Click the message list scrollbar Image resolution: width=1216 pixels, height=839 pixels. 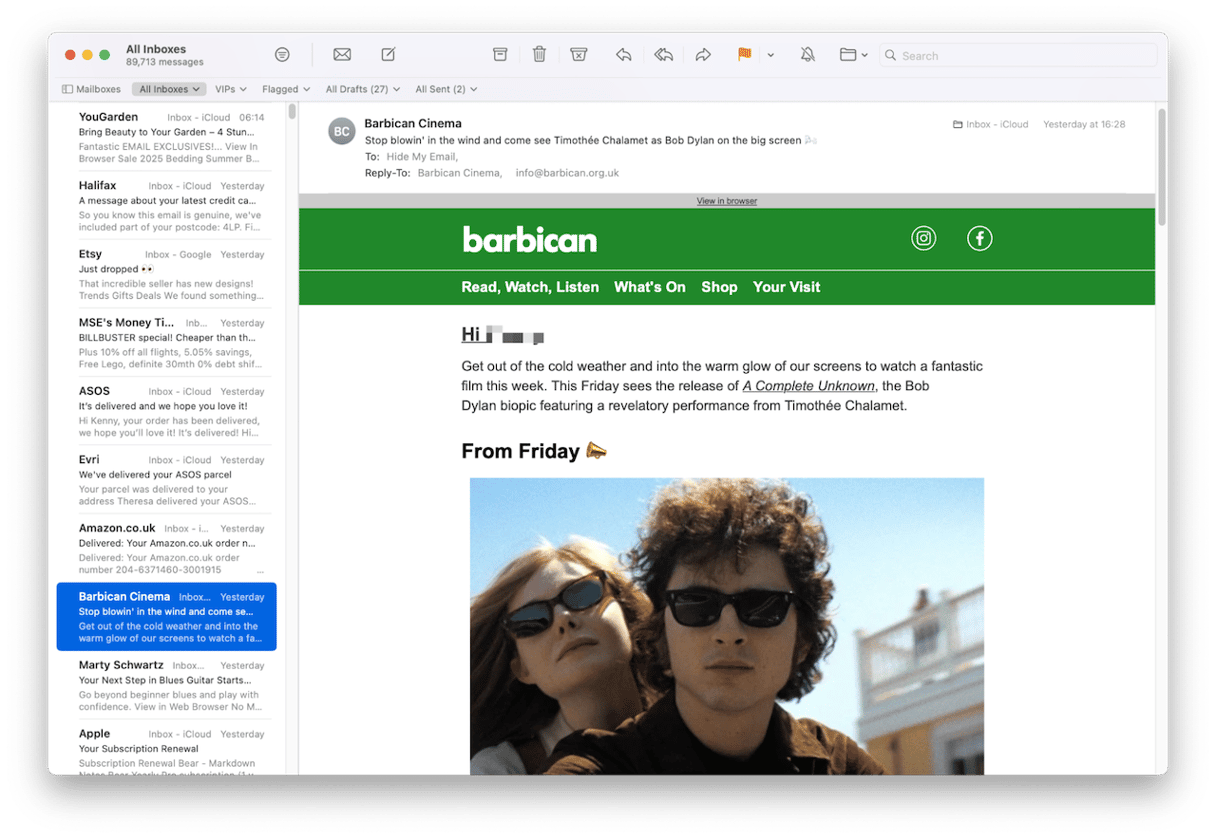tap(292, 112)
